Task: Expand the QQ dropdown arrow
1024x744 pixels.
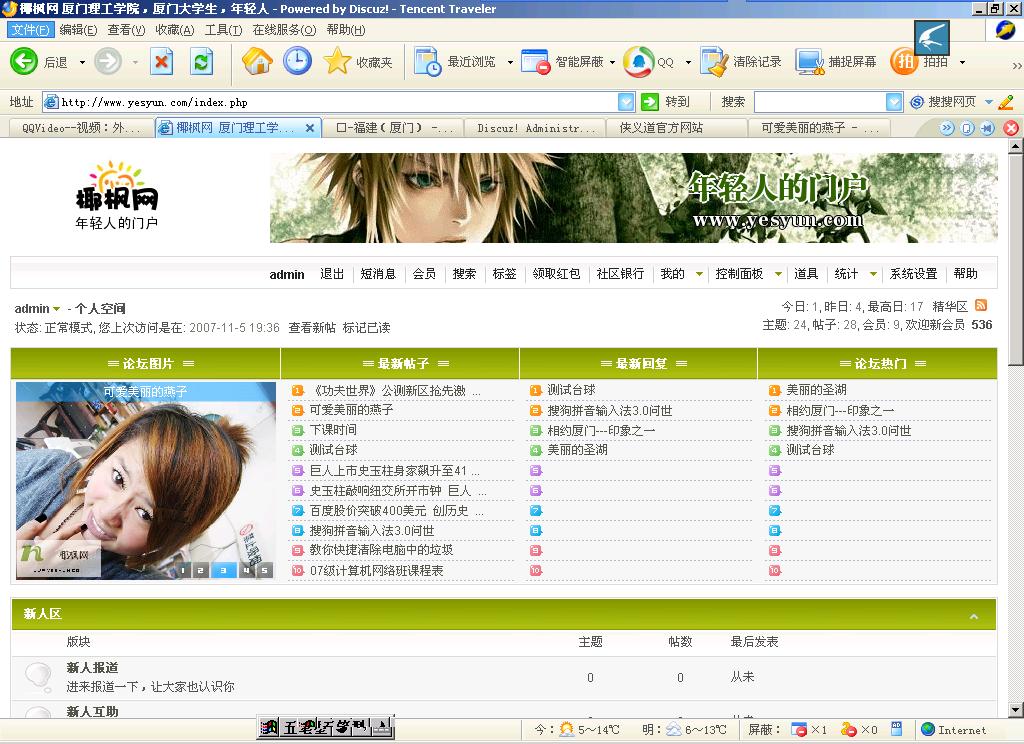Action: click(688, 63)
